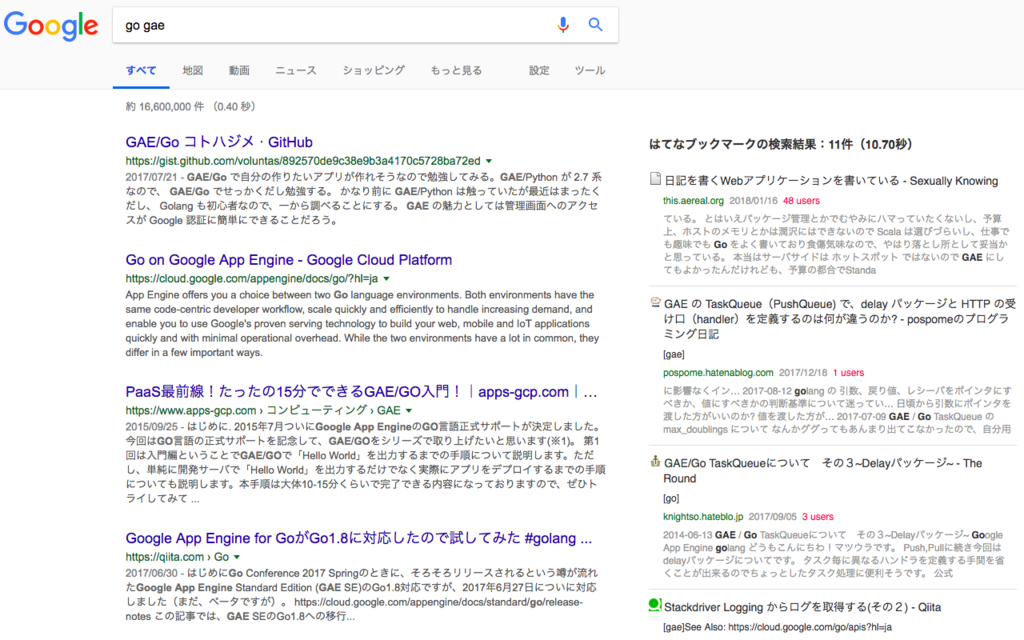The image size is (1024, 640).
Task: Open 'Stackdriver Logging からログを取得する' bookmark
Action: [802, 607]
